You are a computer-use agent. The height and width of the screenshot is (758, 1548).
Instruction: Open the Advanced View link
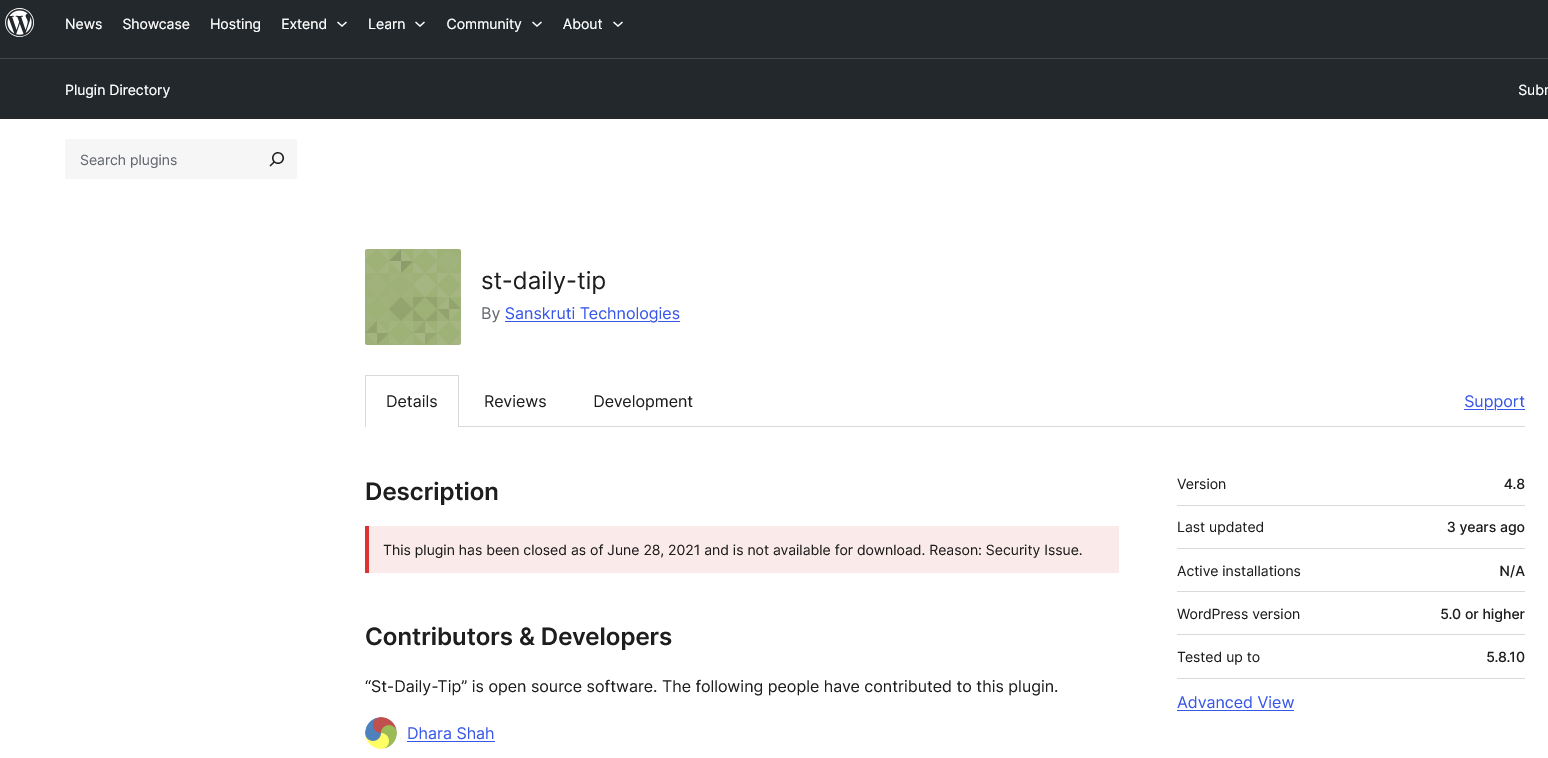(1235, 702)
